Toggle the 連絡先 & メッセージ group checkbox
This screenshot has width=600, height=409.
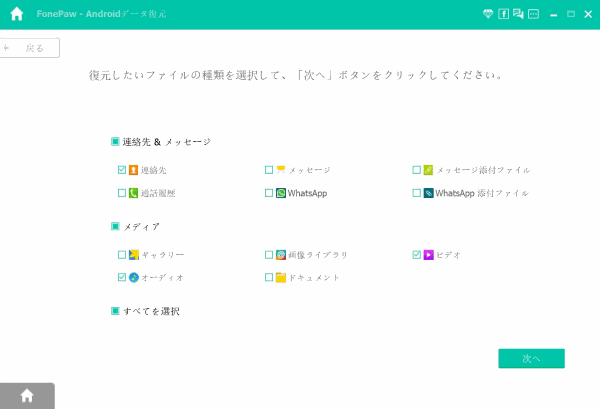[115, 142]
